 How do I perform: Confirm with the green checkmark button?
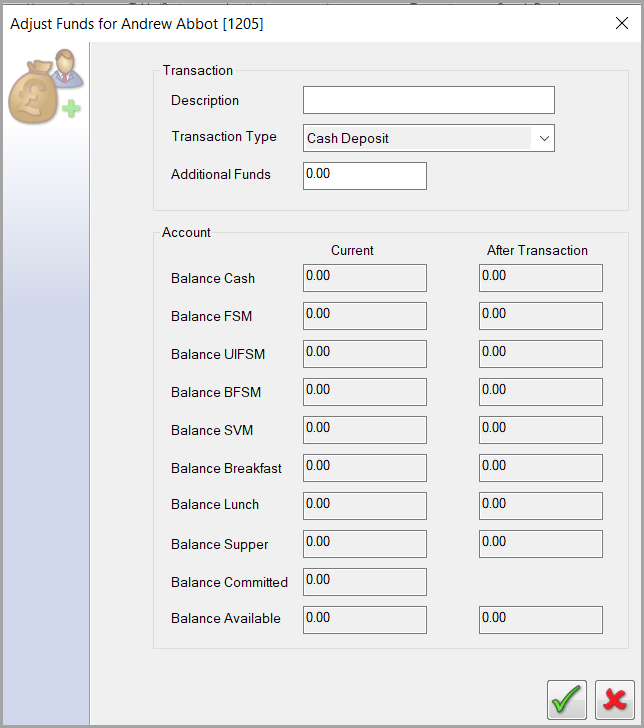pyautogui.click(x=566, y=700)
